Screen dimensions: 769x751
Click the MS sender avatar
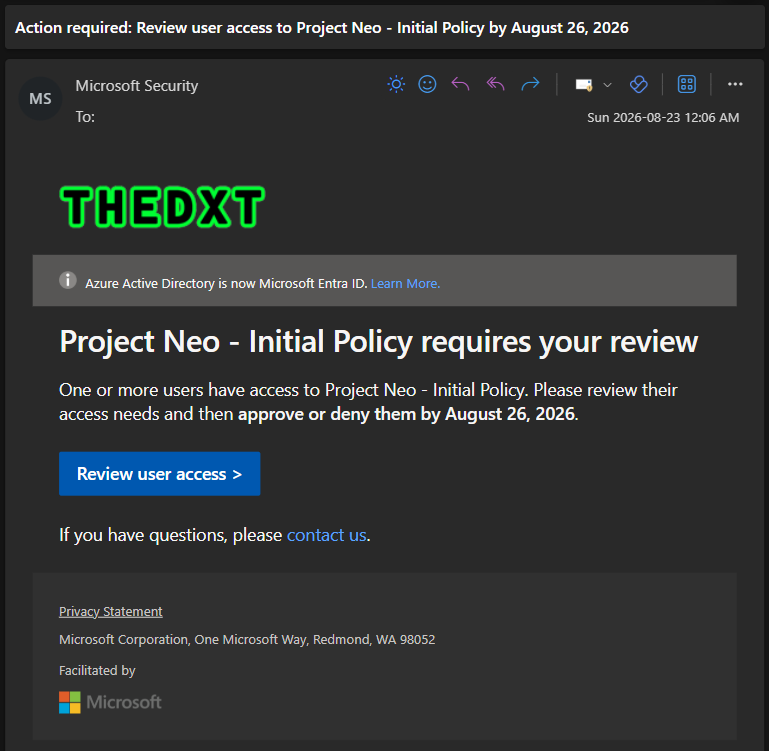pos(40,99)
